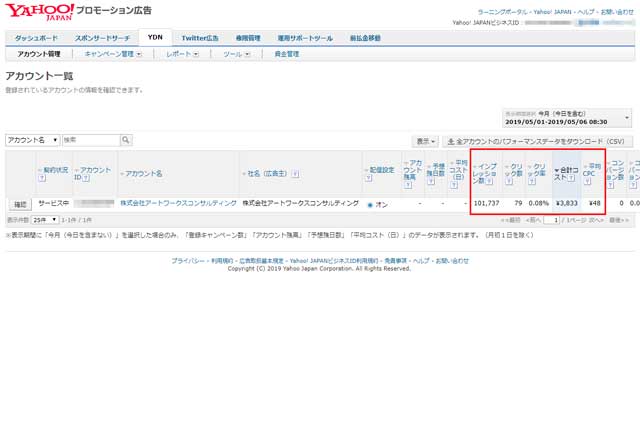Screen dimensions: 640x427
Task: Open the 免責事項 footer link
Action: [x=396, y=260]
